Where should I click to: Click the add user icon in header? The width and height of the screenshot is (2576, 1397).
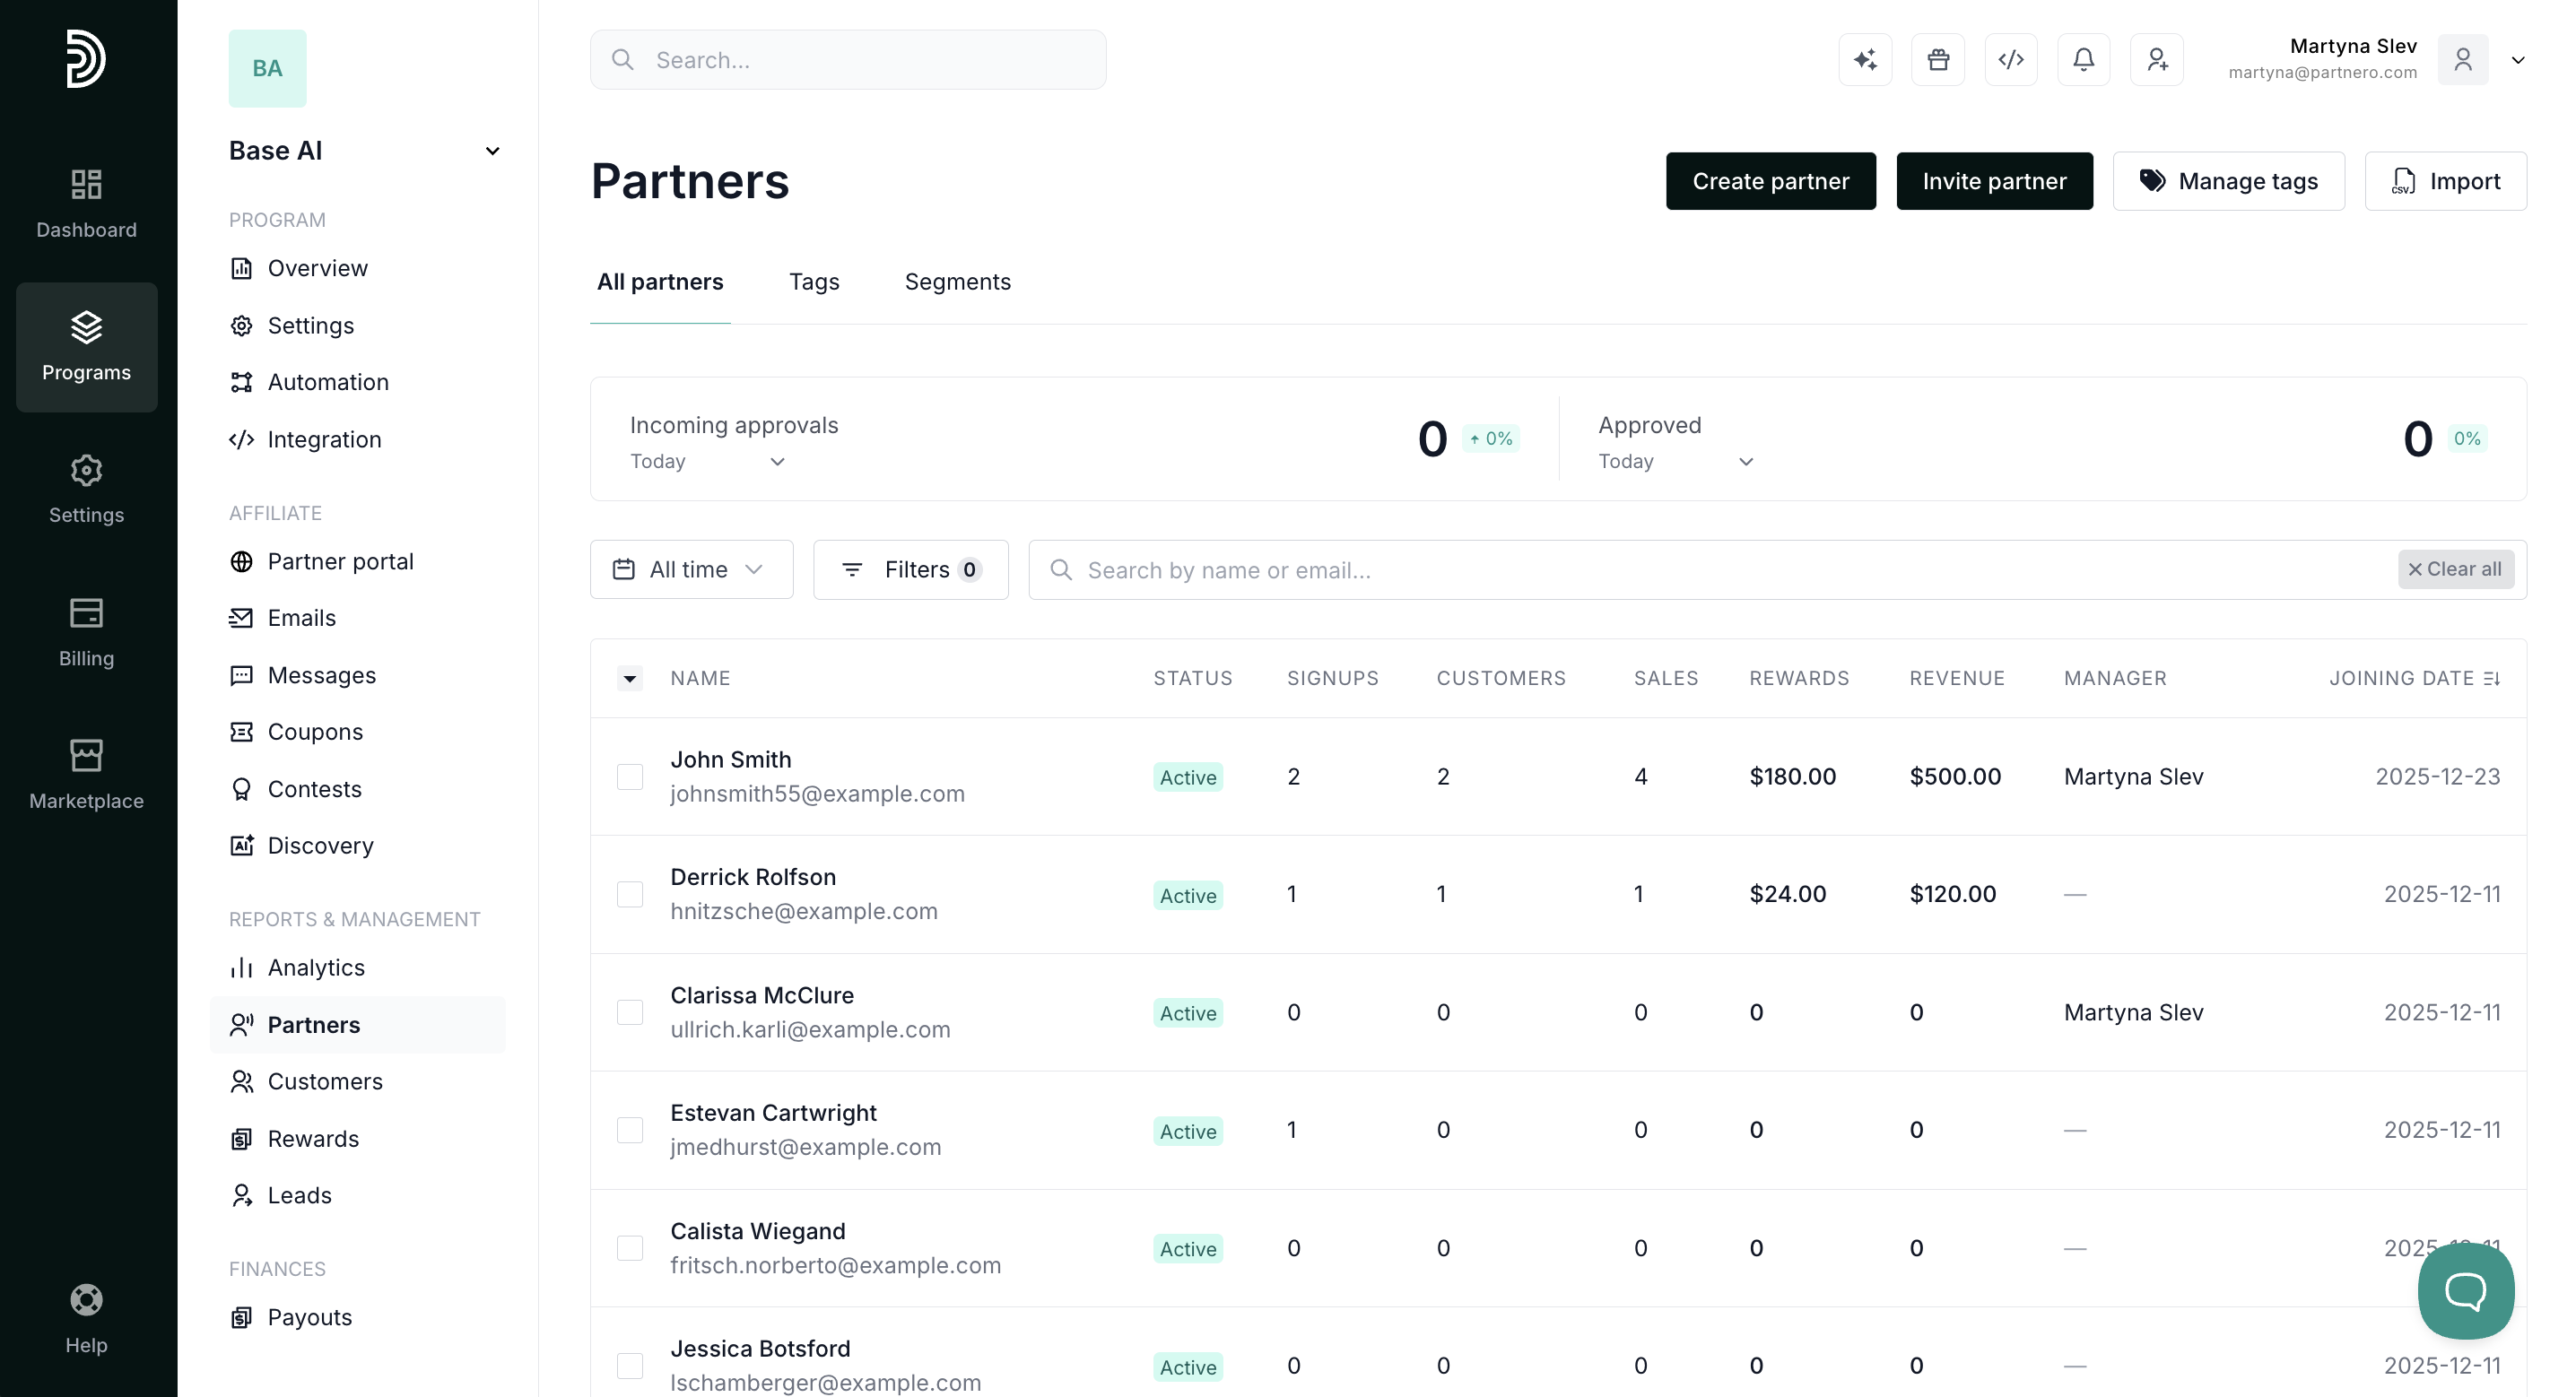2157,60
